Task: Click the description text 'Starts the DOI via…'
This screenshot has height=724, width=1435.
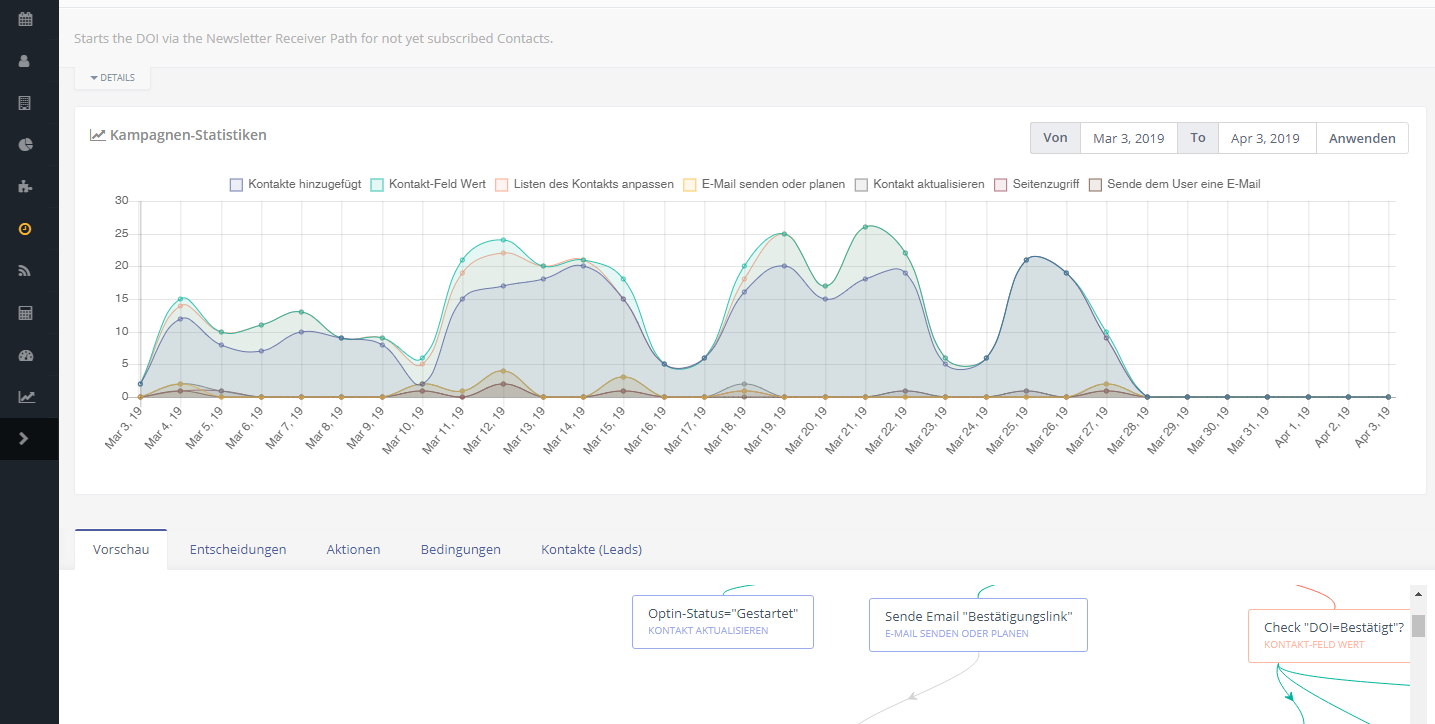Action: 313,39
